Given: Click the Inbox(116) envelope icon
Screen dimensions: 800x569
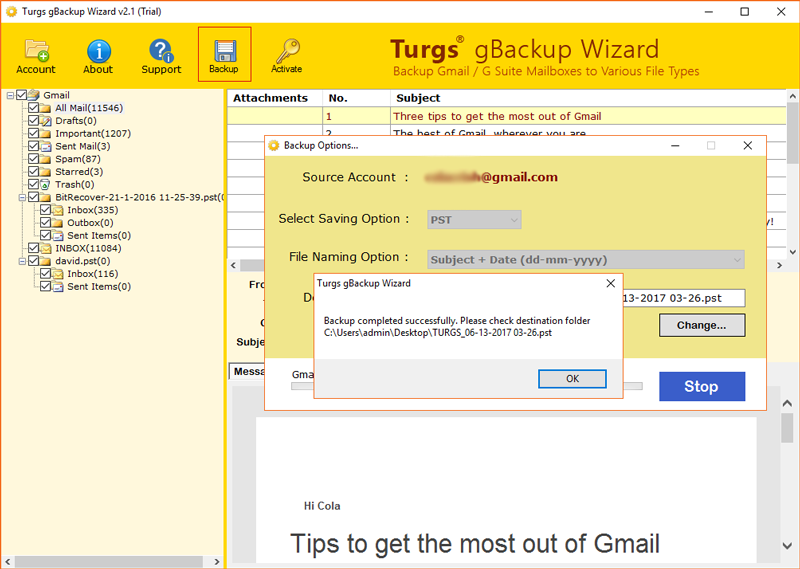Looking at the screenshot, I should [58, 274].
